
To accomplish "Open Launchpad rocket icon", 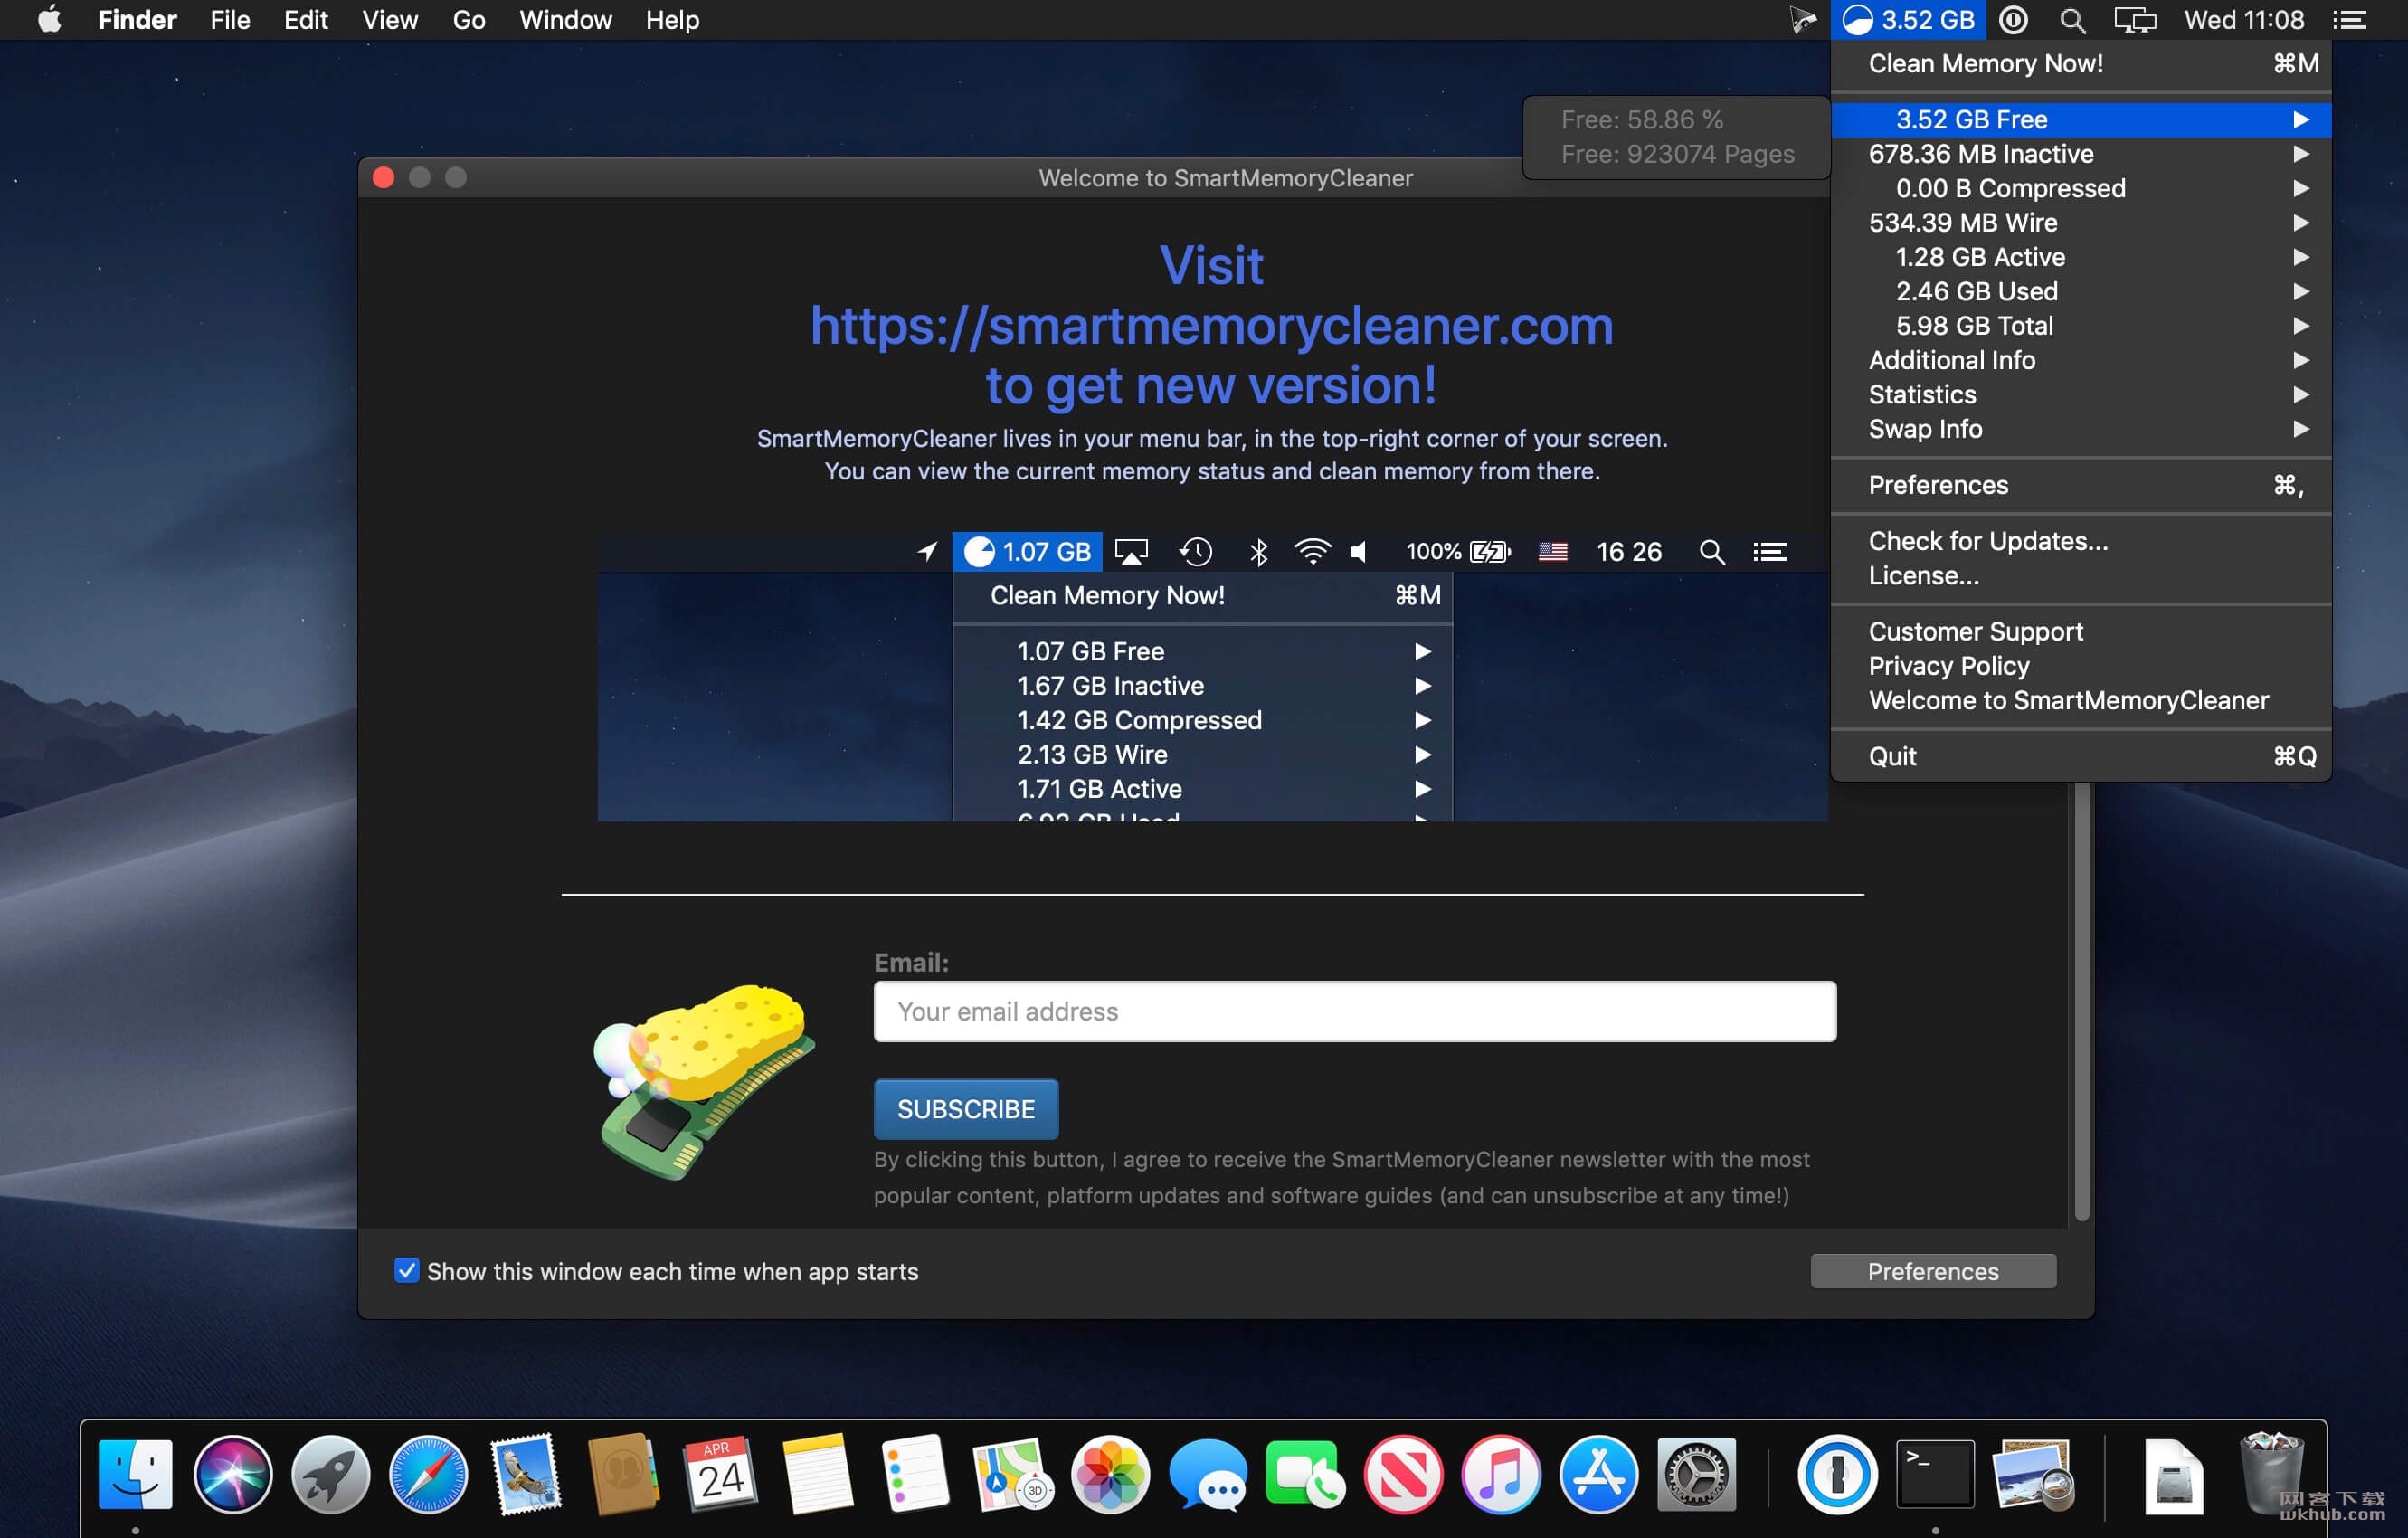I will pos(331,1474).
